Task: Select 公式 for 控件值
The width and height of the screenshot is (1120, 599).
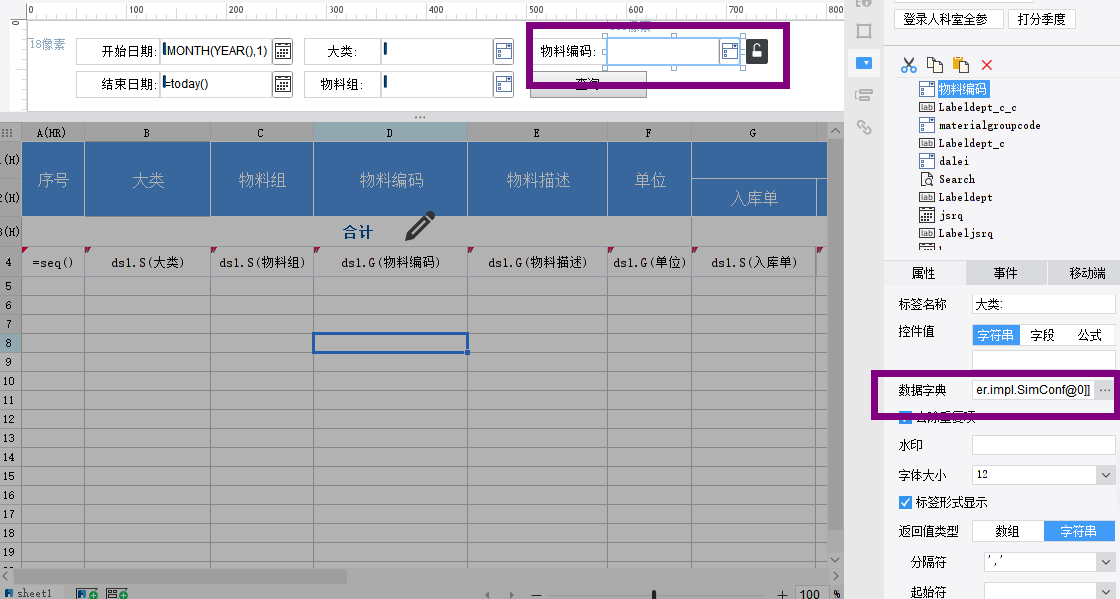Action: click(1089, 335)
